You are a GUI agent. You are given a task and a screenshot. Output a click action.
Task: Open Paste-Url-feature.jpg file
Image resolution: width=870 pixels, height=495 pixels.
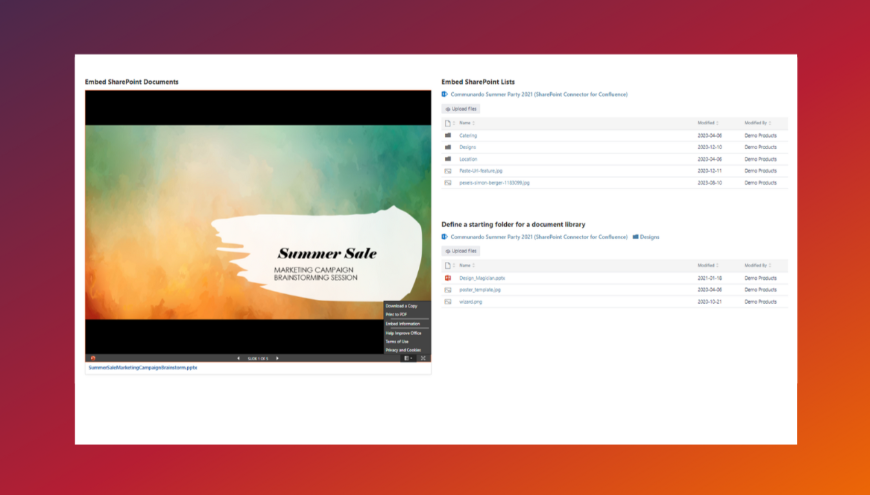480,171
